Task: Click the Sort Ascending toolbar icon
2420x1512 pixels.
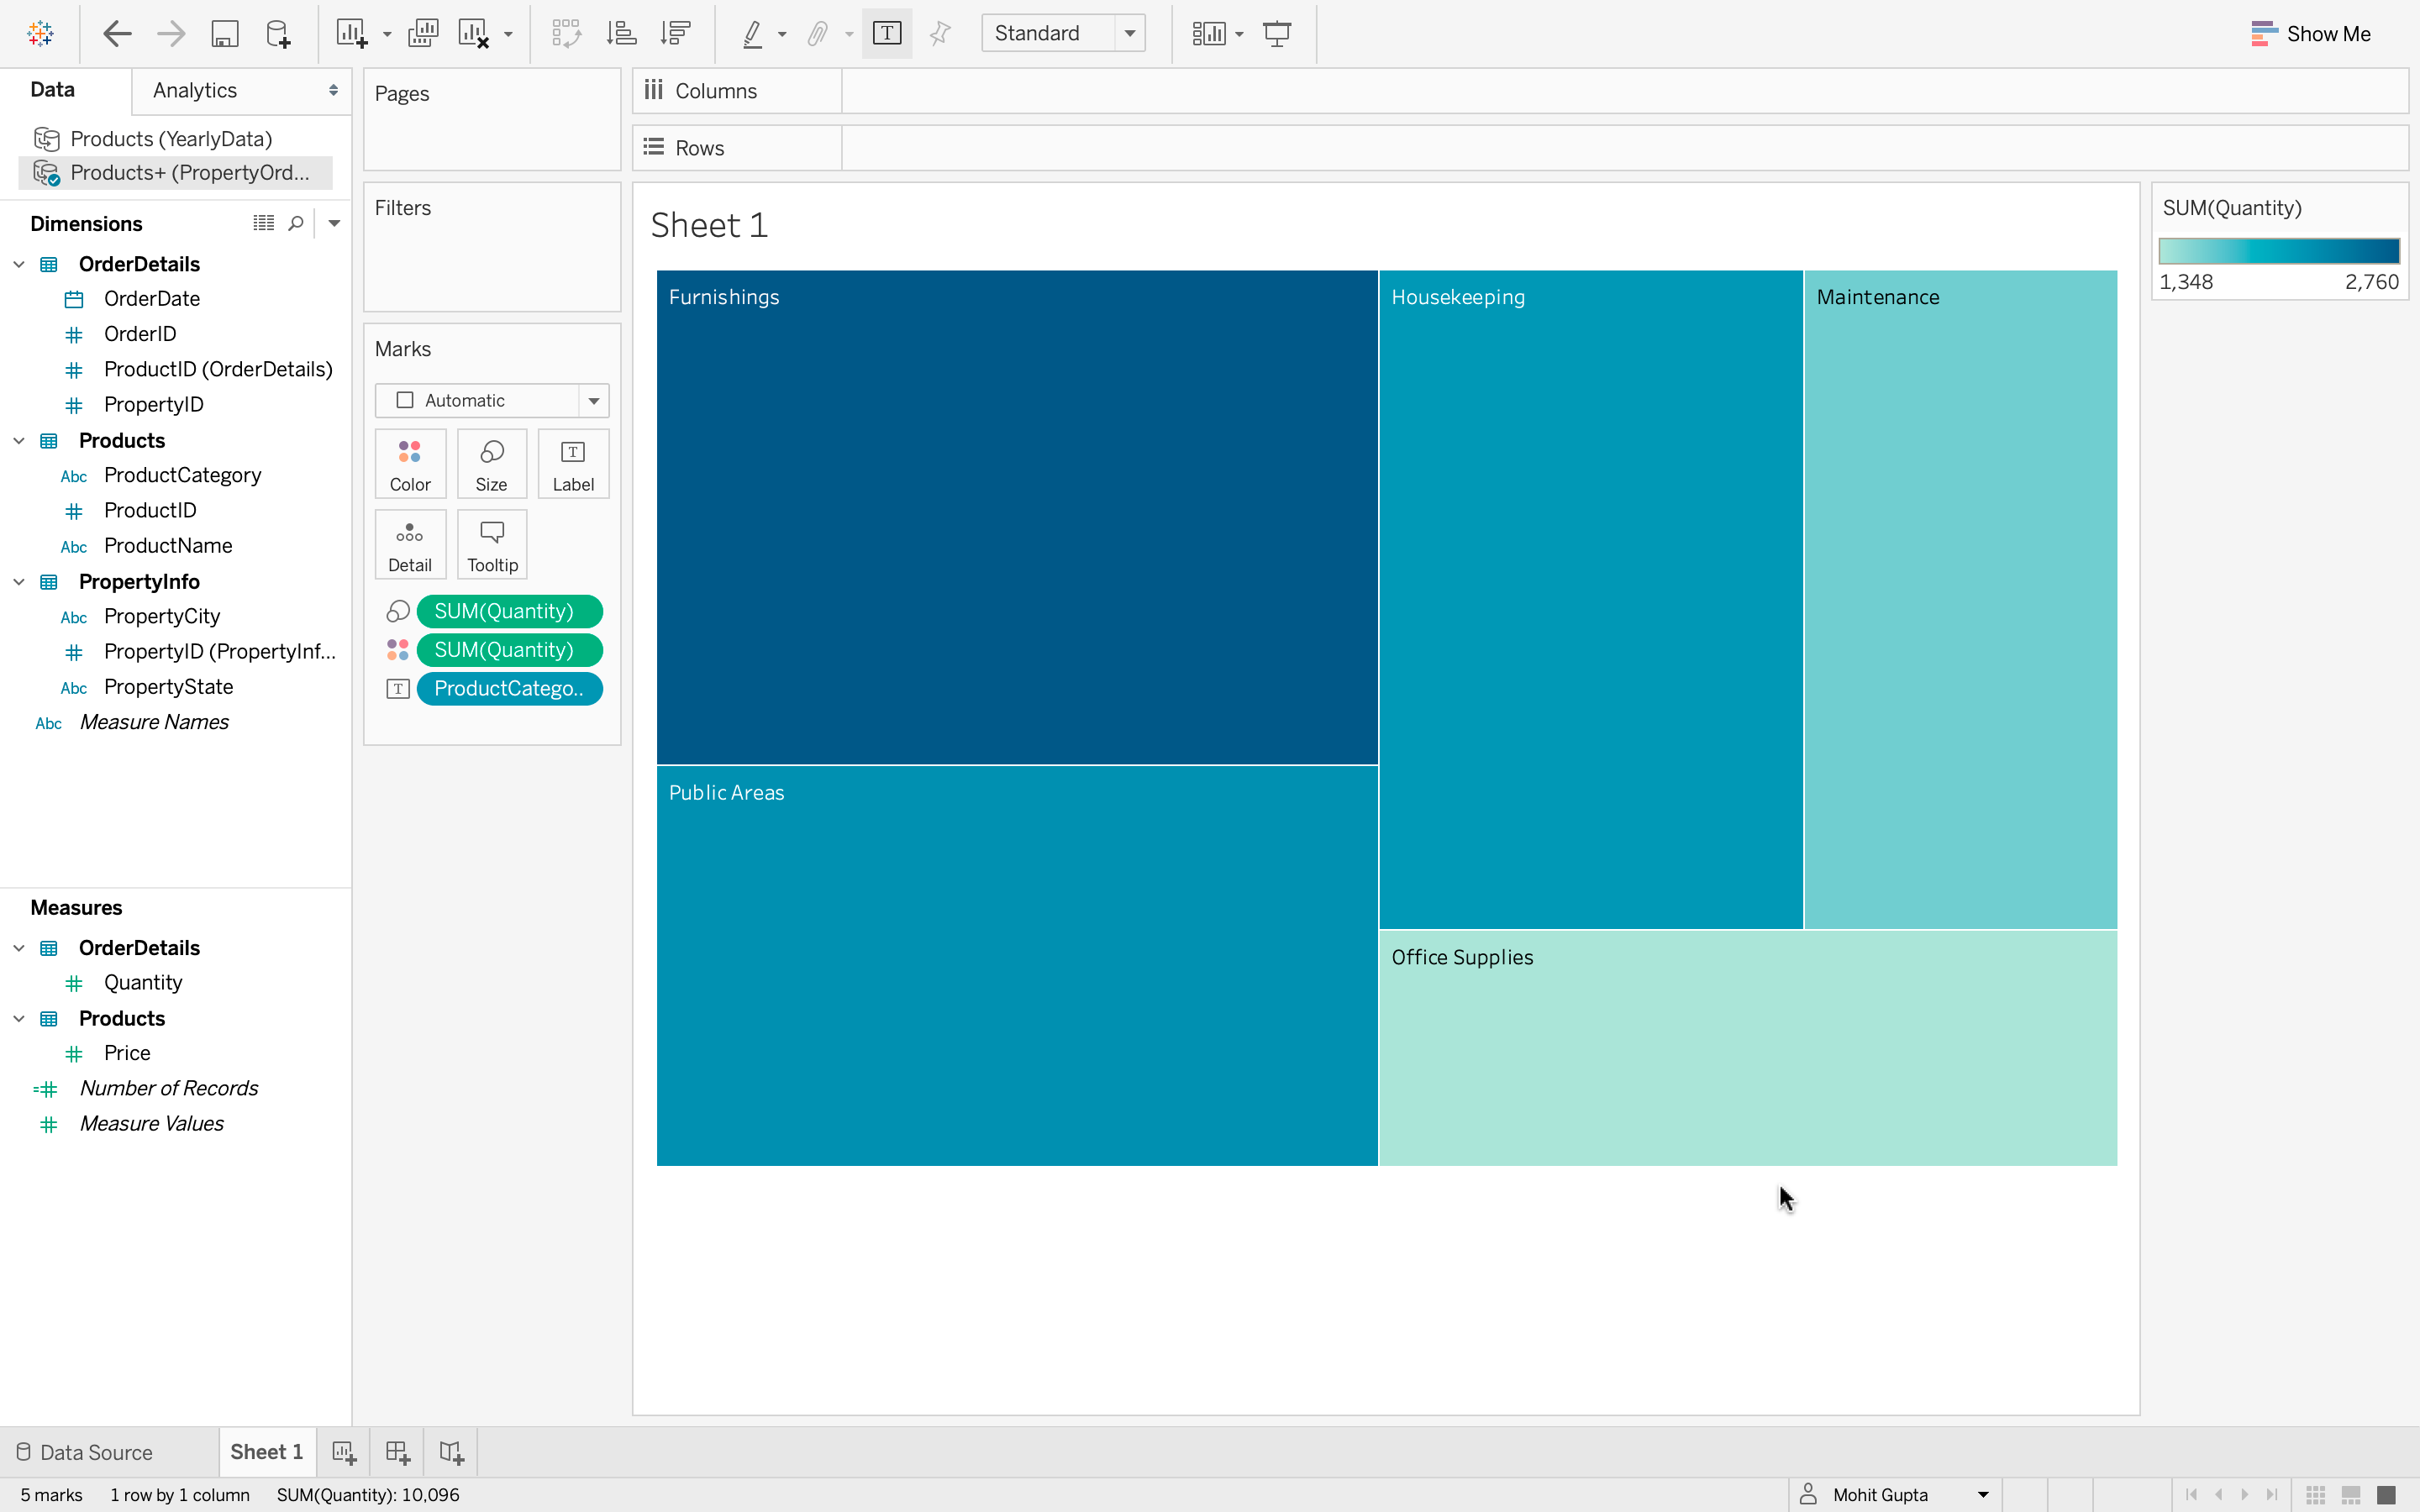Action: pyautogui.click(x=621, y=34)
